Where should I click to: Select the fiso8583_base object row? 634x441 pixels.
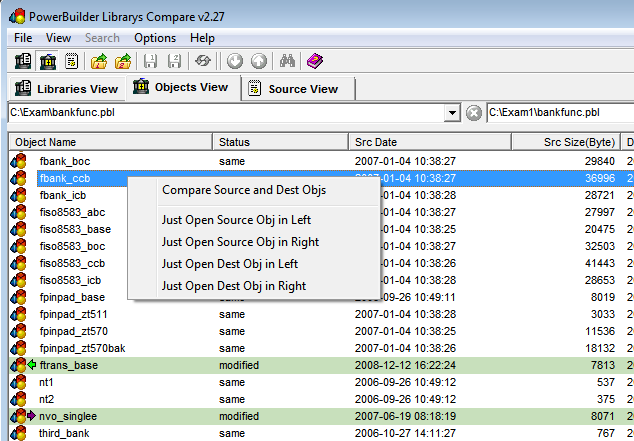pyautogui.click(x=321, y=229)
